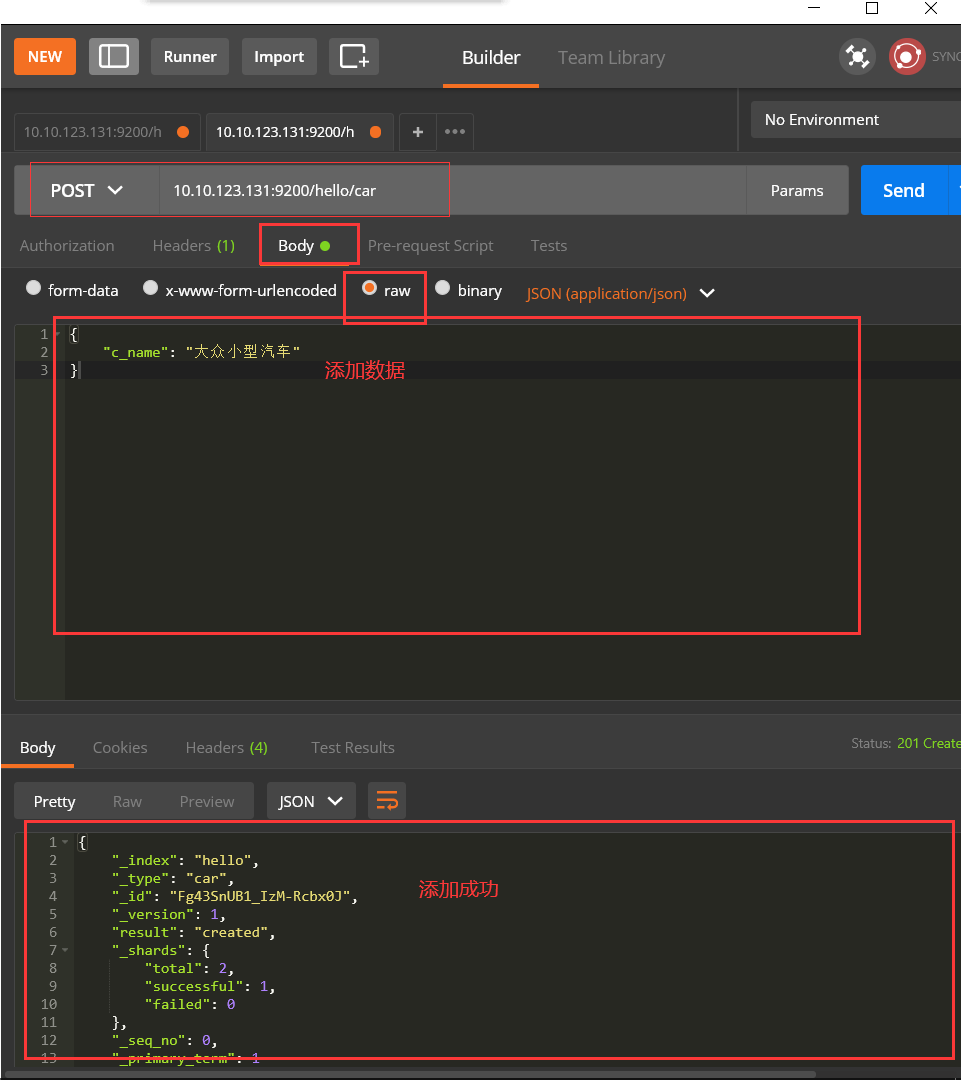Choose the binary body radio option
Viewport: 961px width, 1080px height.
(442, 288)
